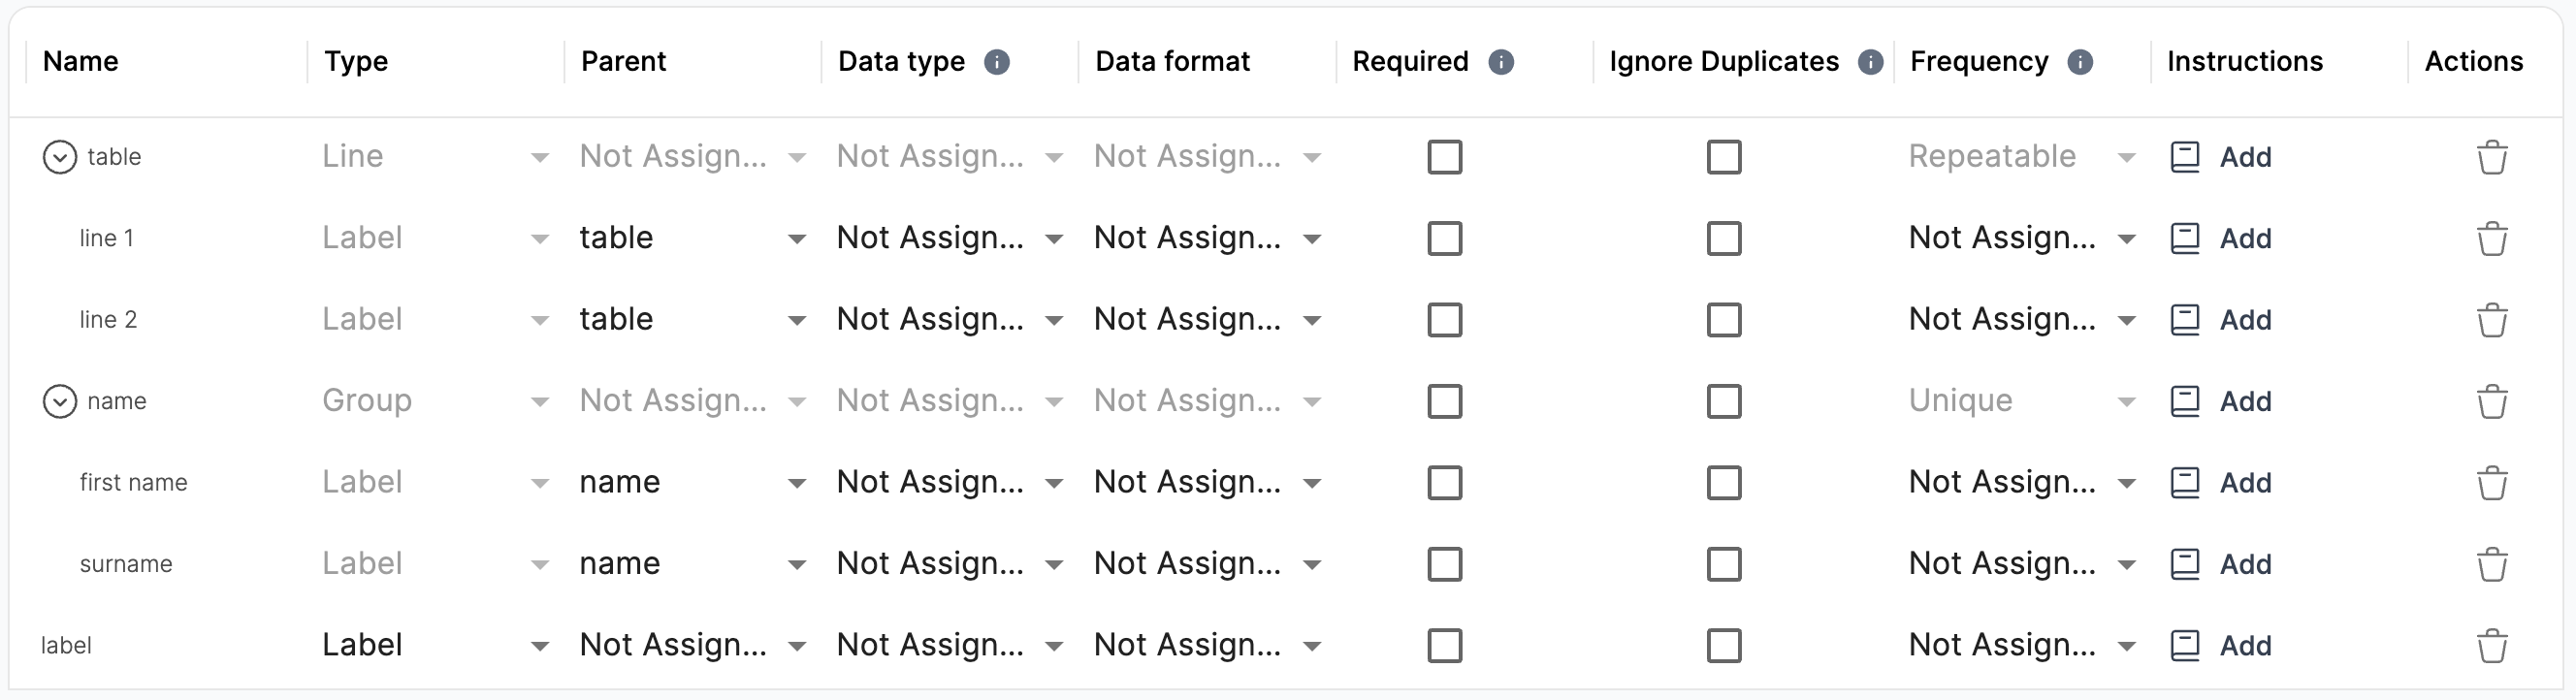Viewport: 2576px width, 700px height.
Task: Delete the table row with trash icon
Action: 2491,157
